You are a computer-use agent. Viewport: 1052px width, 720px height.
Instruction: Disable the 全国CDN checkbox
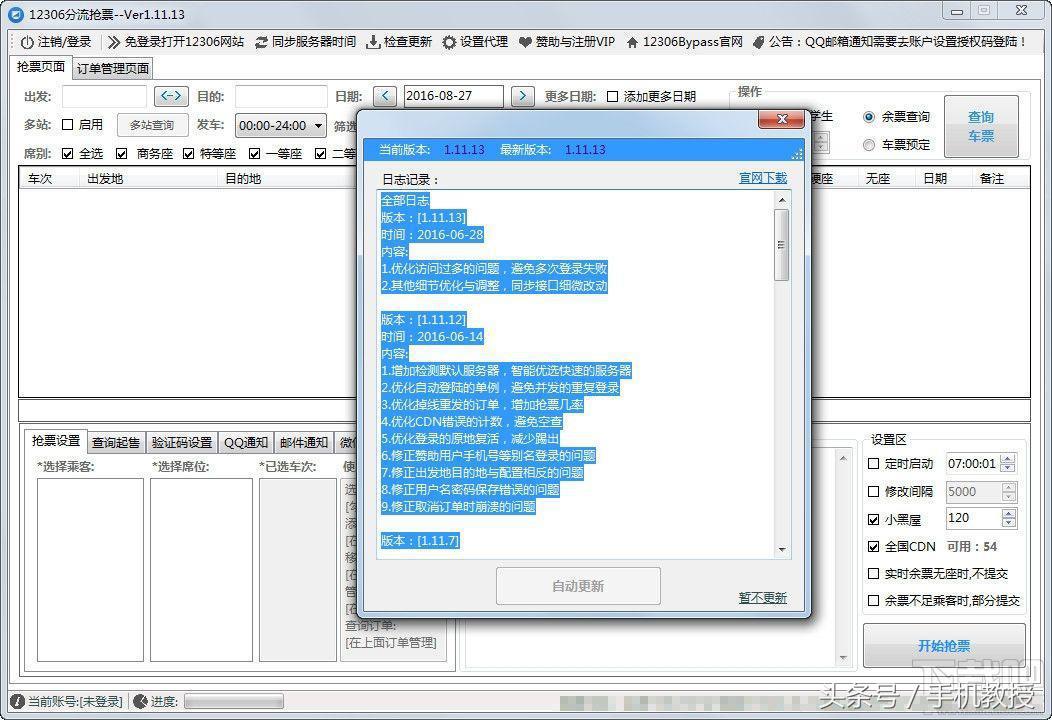click(874, 547)
